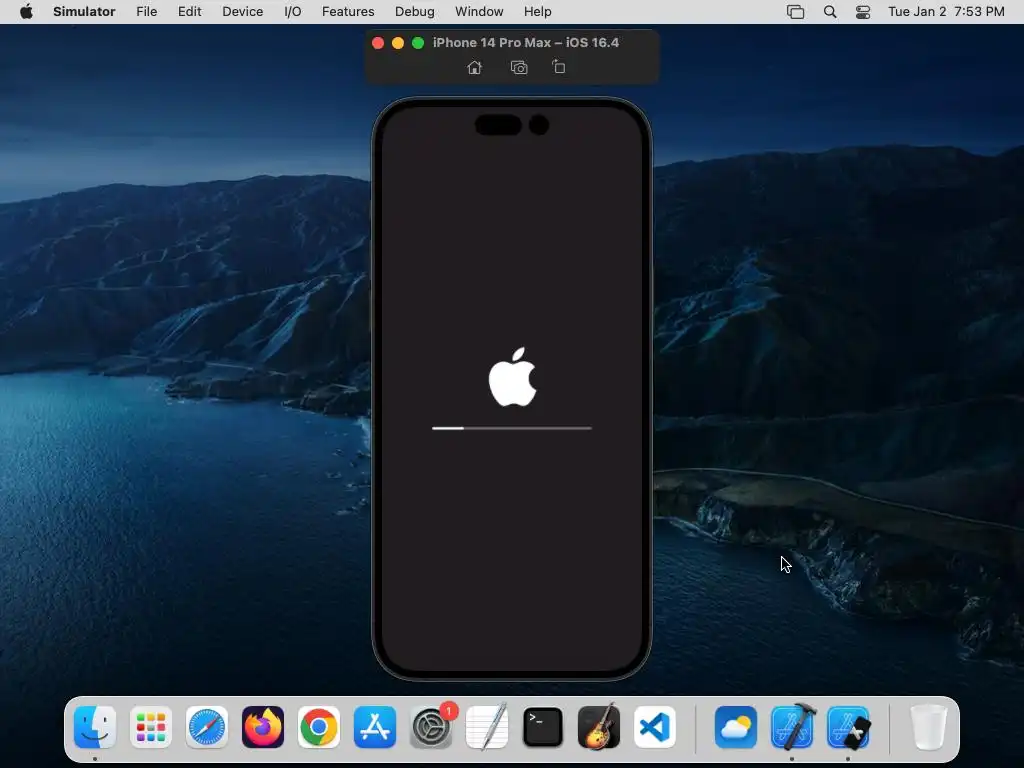Screen dimensions: 1024x768
Task: Open Launchpad from the Dock
Action: (x=151, y=727)
